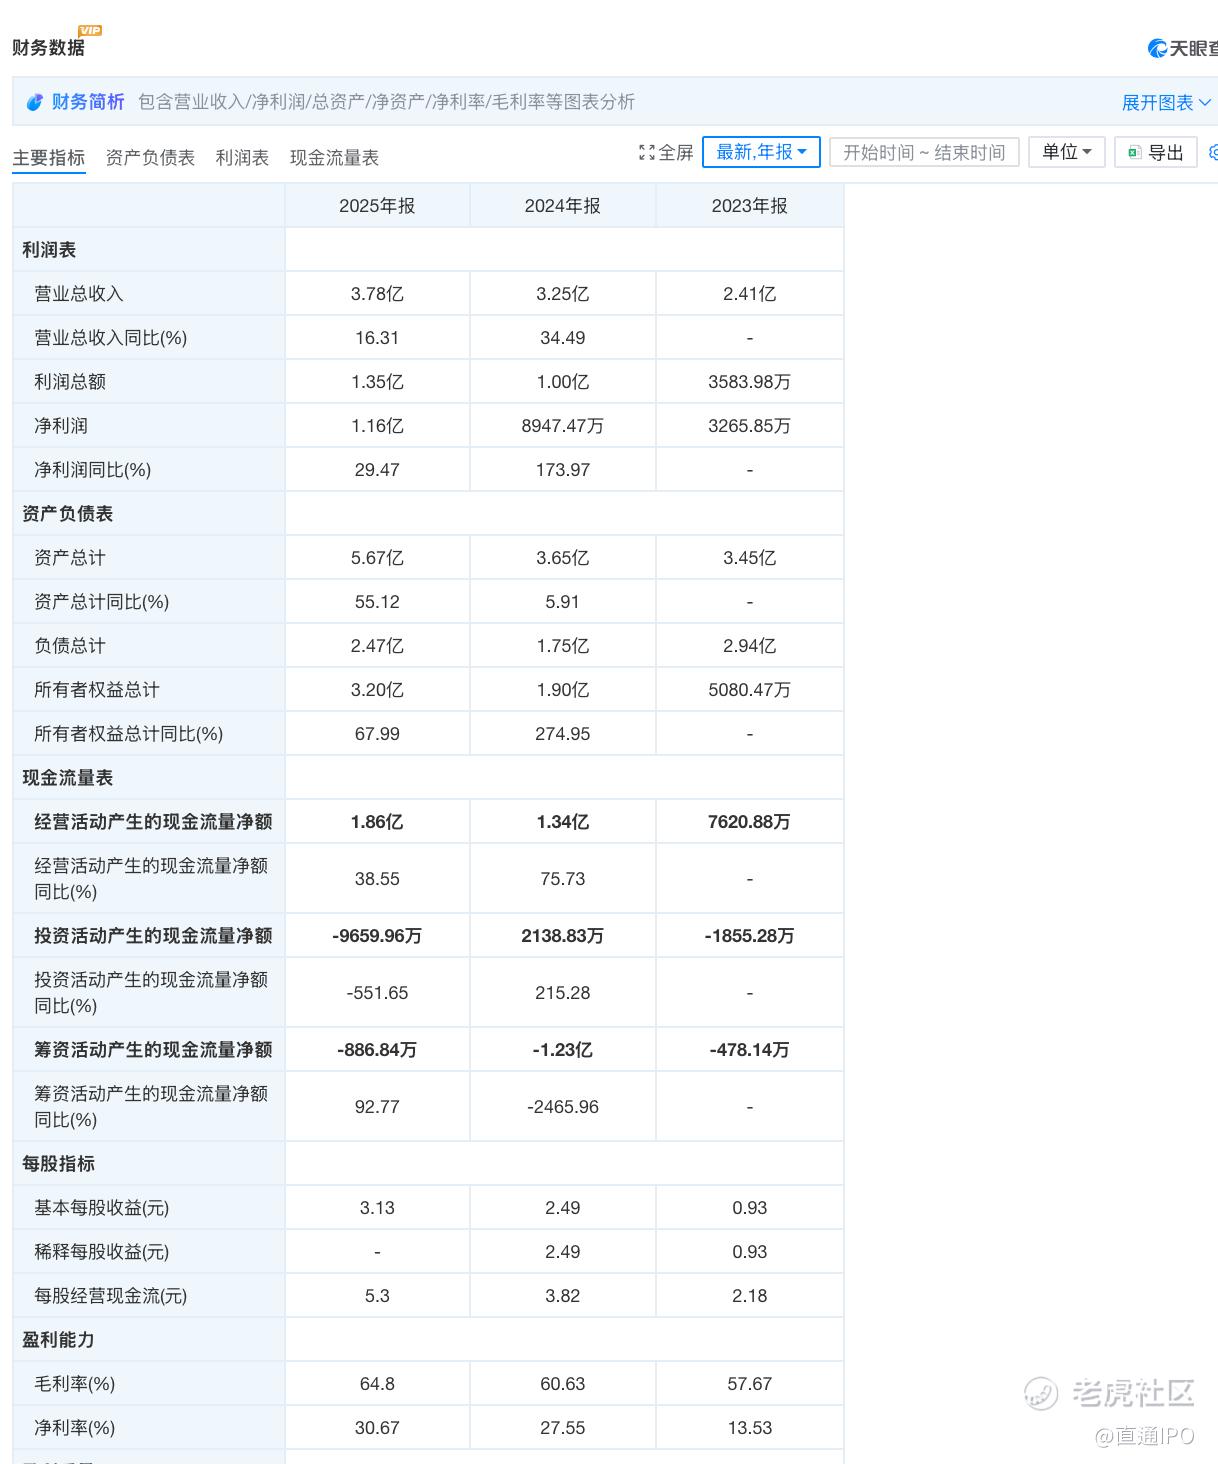Viewport: 1218px width, 1464px height.
Task: Click the 财务简析 link
Action: (88, 102)
